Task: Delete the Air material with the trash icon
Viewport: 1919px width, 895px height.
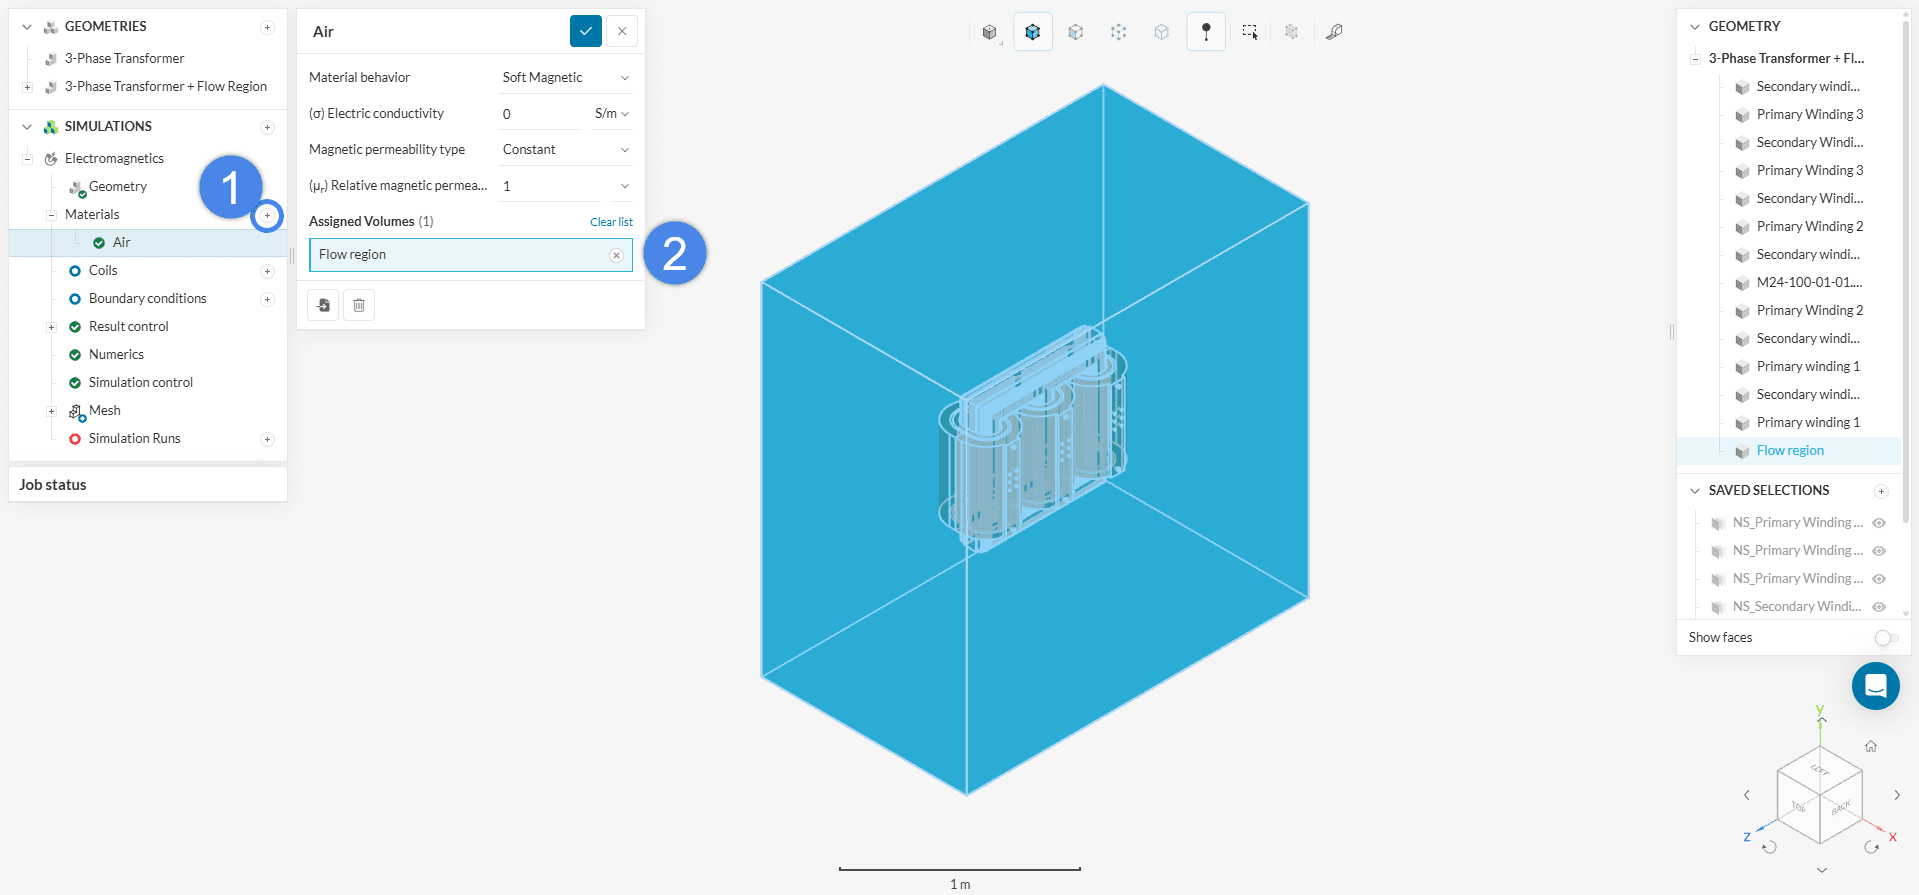Action: click(x=359, y=305)
